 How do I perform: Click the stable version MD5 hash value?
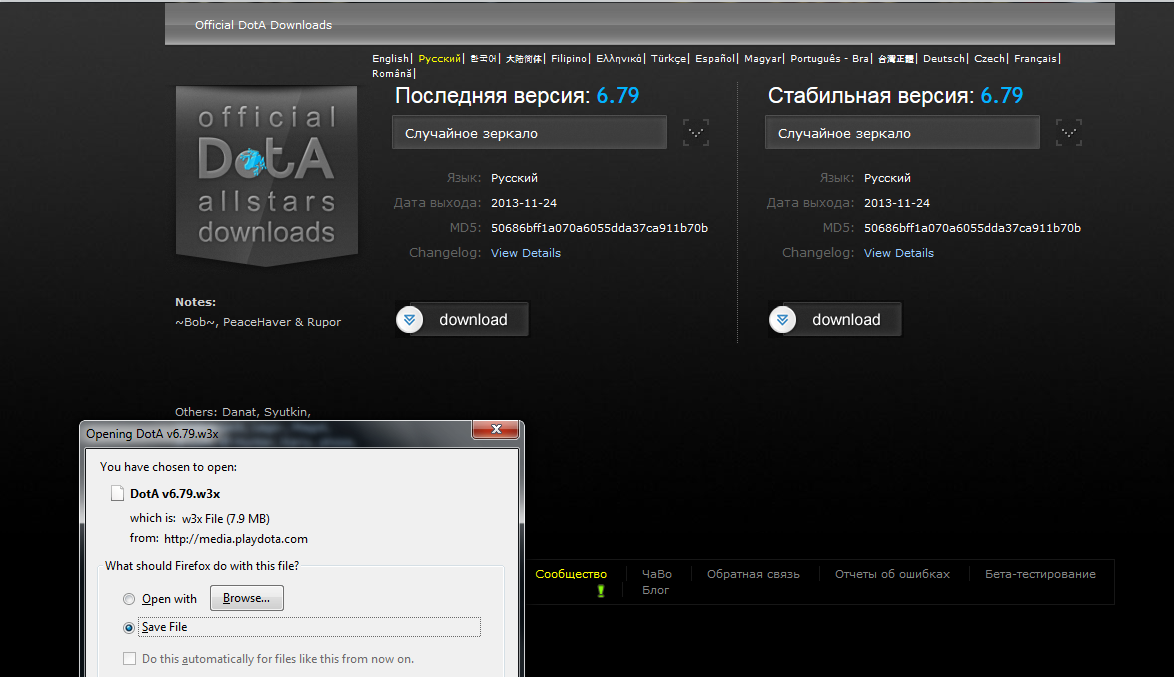pos(973,228)
